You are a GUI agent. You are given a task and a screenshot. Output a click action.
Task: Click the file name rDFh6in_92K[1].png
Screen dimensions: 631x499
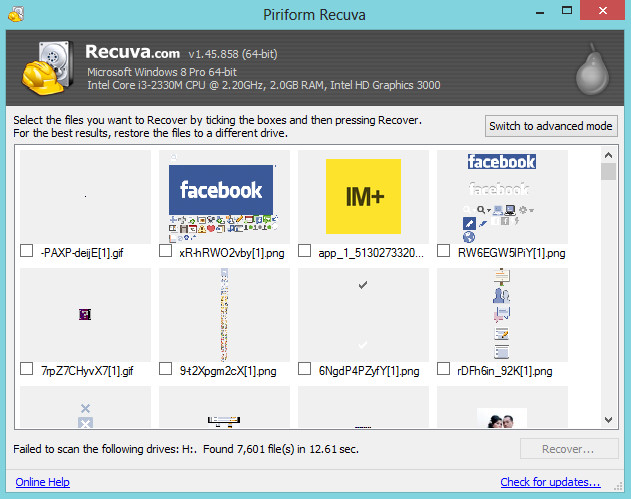505,371
